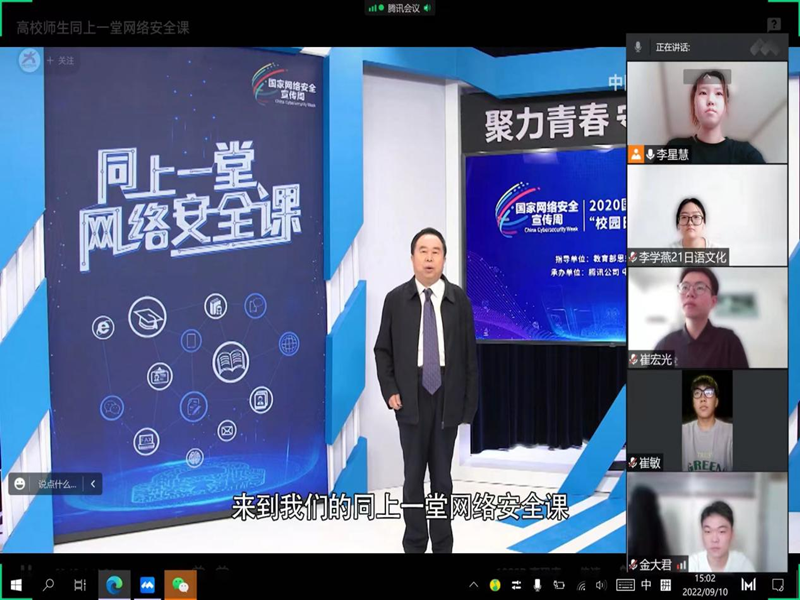
Task: Click the help question mark icon
Action: [x=774, y=25]
